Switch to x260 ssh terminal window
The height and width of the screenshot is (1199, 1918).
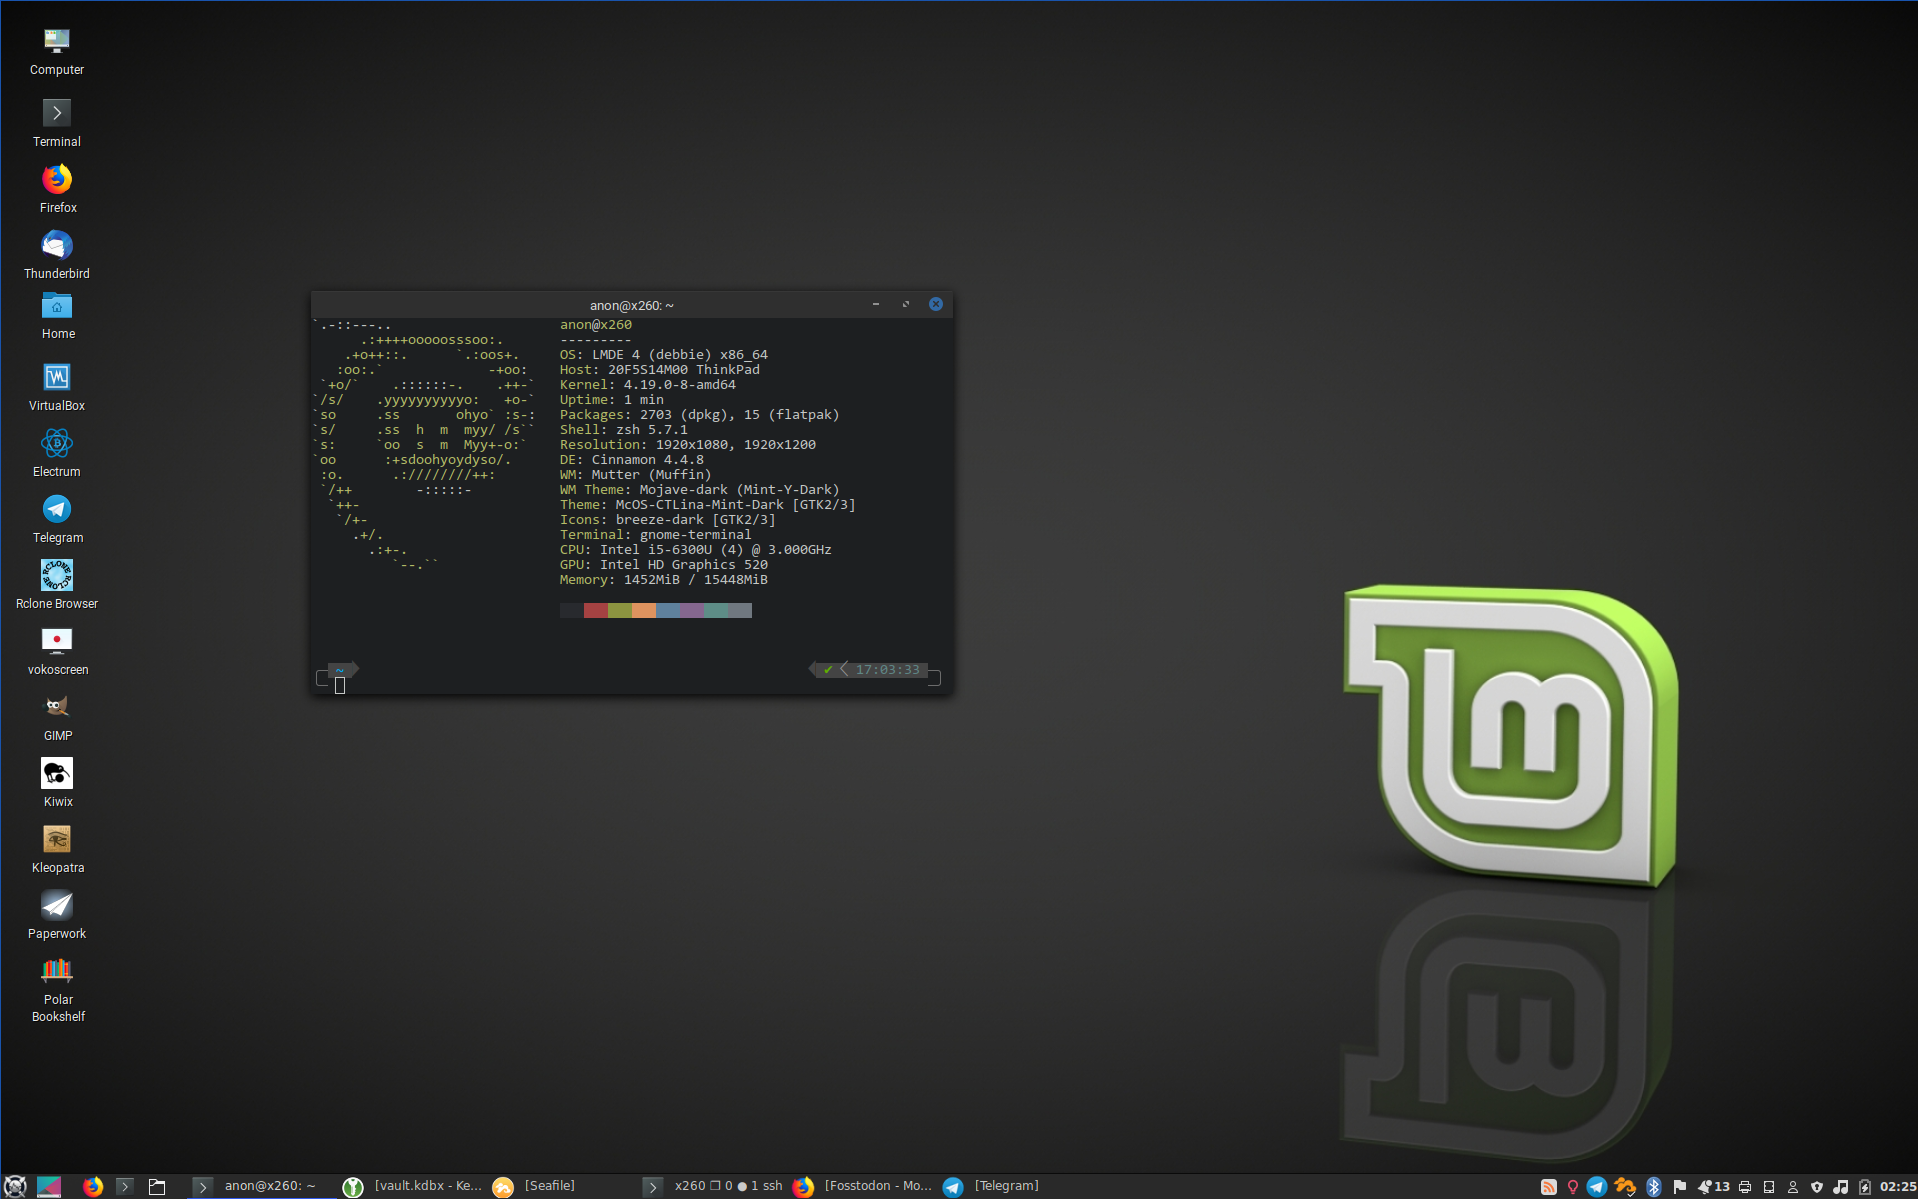tap(712, 1186)
